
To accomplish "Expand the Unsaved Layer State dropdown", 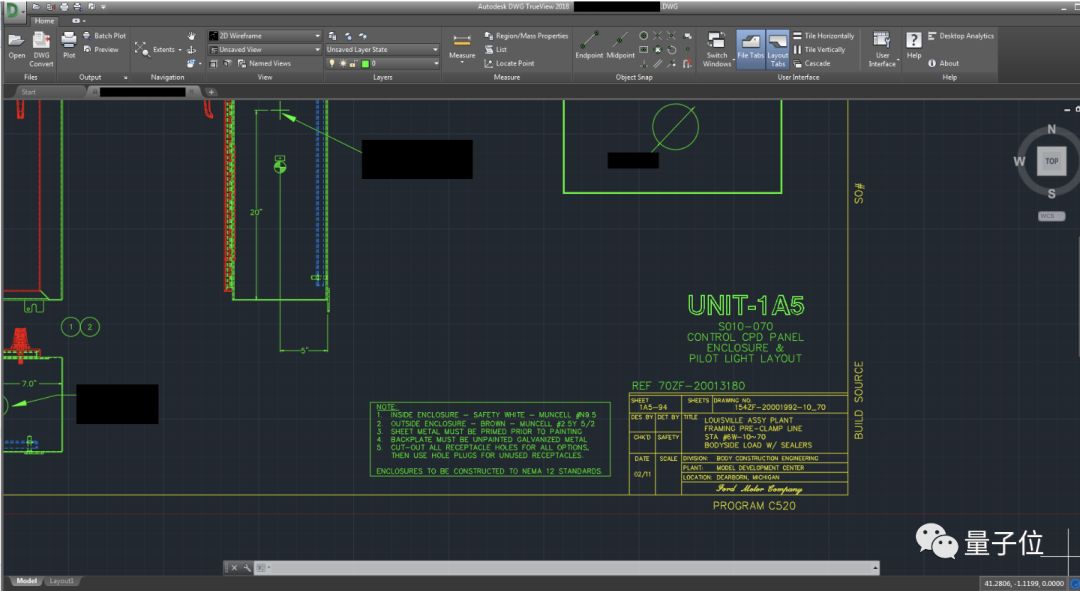I will [x=382, y=49].
